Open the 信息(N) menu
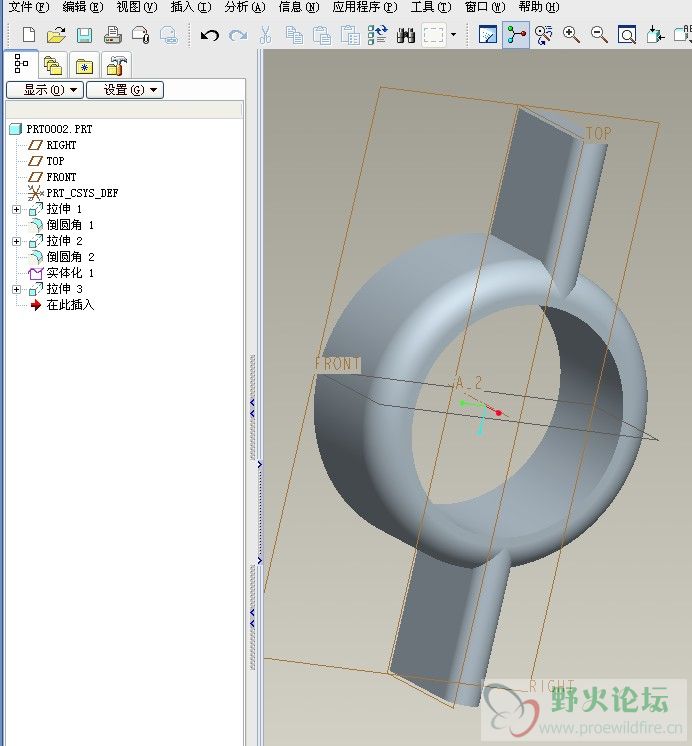This screenshot has width=692, height=746. pyautogui.click(x=299, y=7)
